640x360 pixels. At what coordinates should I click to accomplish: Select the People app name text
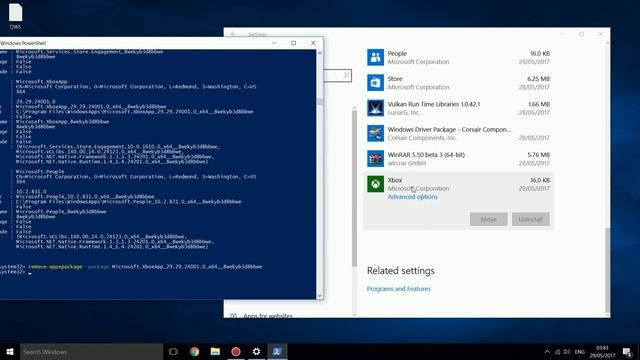tap(397, 53)
